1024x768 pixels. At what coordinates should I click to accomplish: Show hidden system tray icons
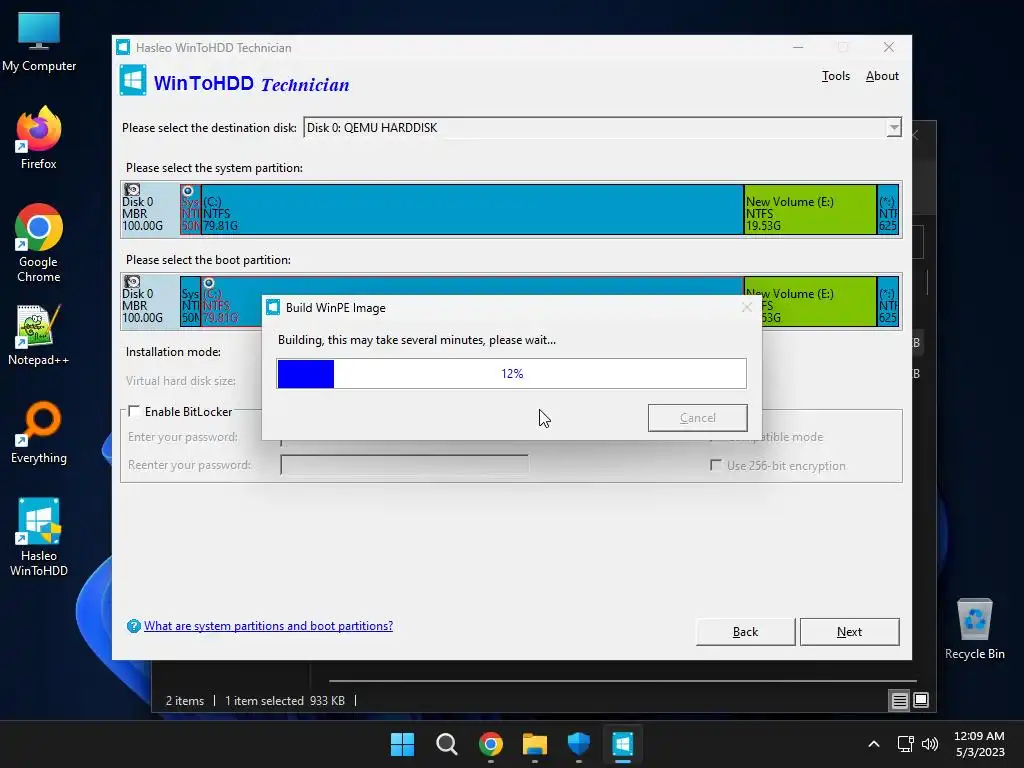874,744
